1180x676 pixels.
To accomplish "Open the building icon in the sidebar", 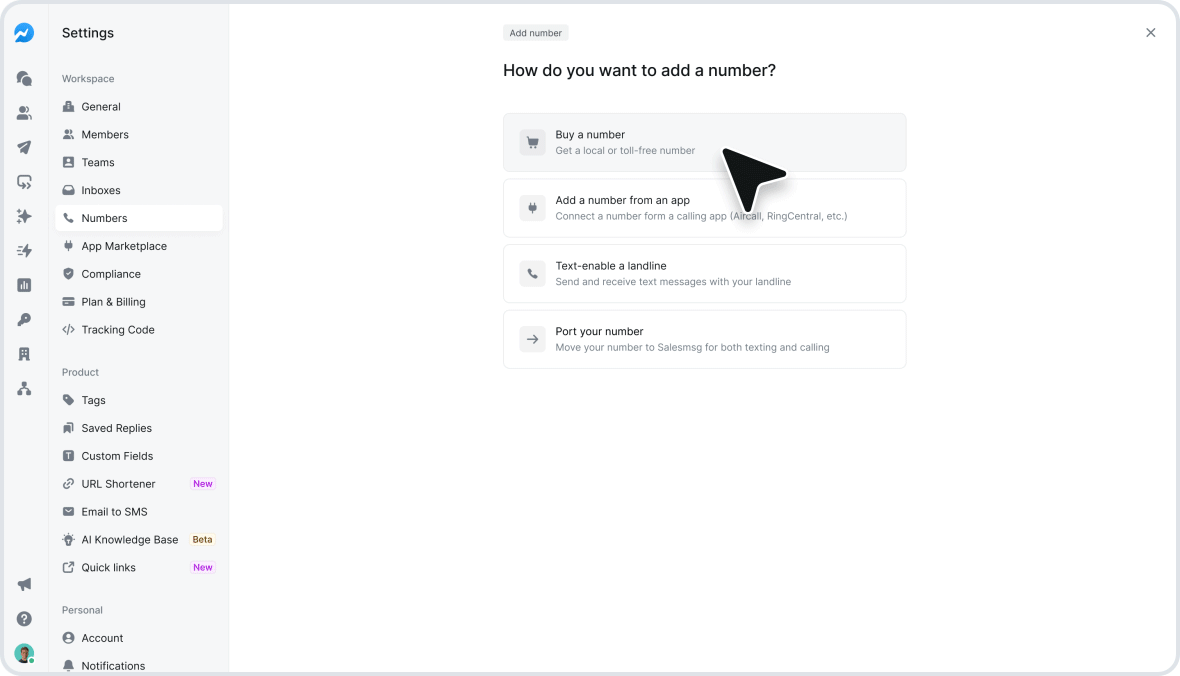I will click(x=24, y=354).
